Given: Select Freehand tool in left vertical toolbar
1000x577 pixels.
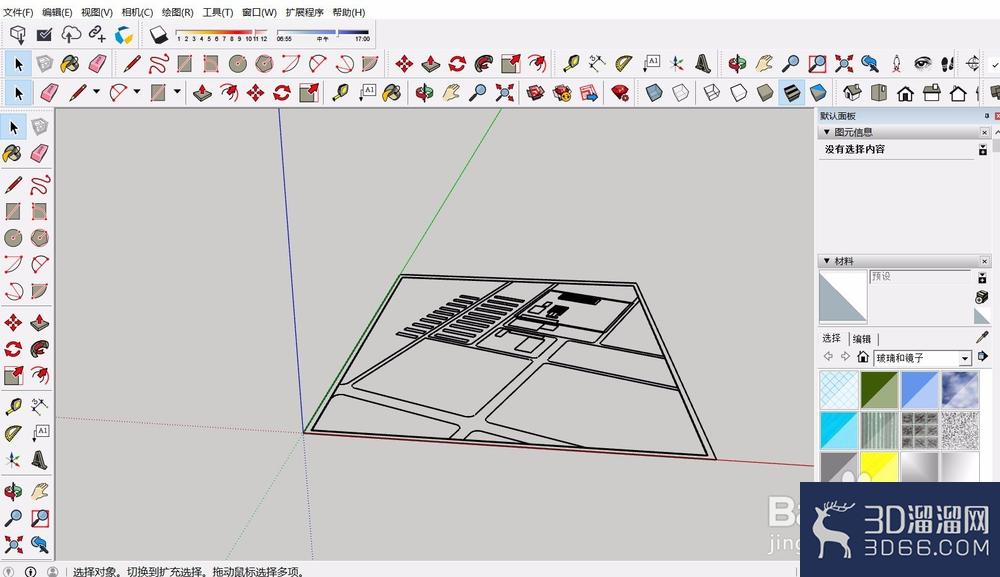Looking at the screenshot, I should point(40,185).
